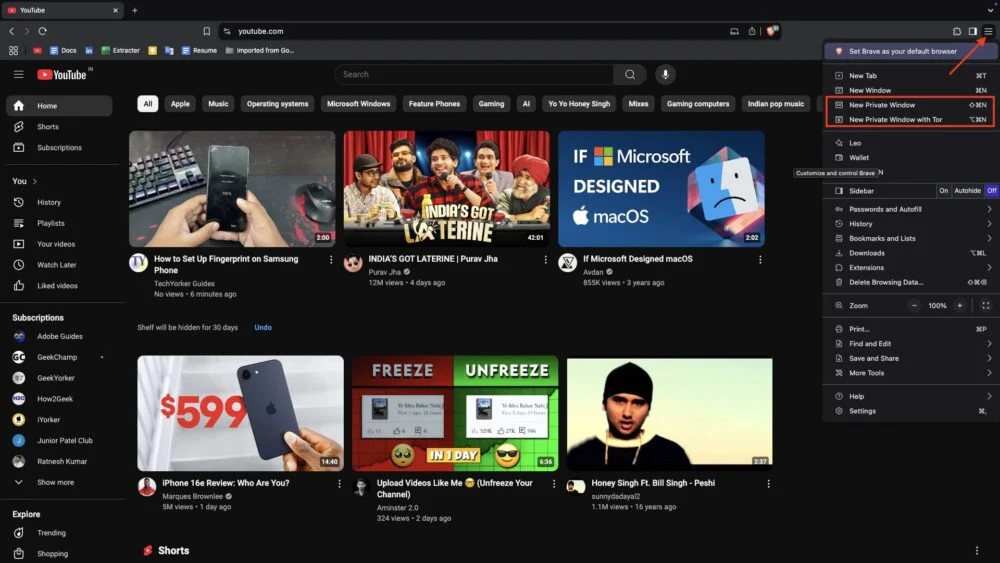Set Sidebar to On
Image resolution: width=1000 pixels, height=563 pixels.
943,190
